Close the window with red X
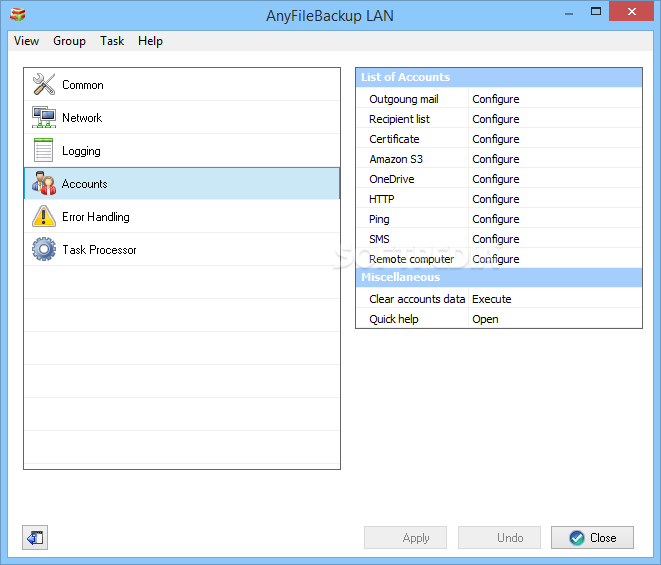661x565 pixels. pyautogui.click(x=631, y=11)
